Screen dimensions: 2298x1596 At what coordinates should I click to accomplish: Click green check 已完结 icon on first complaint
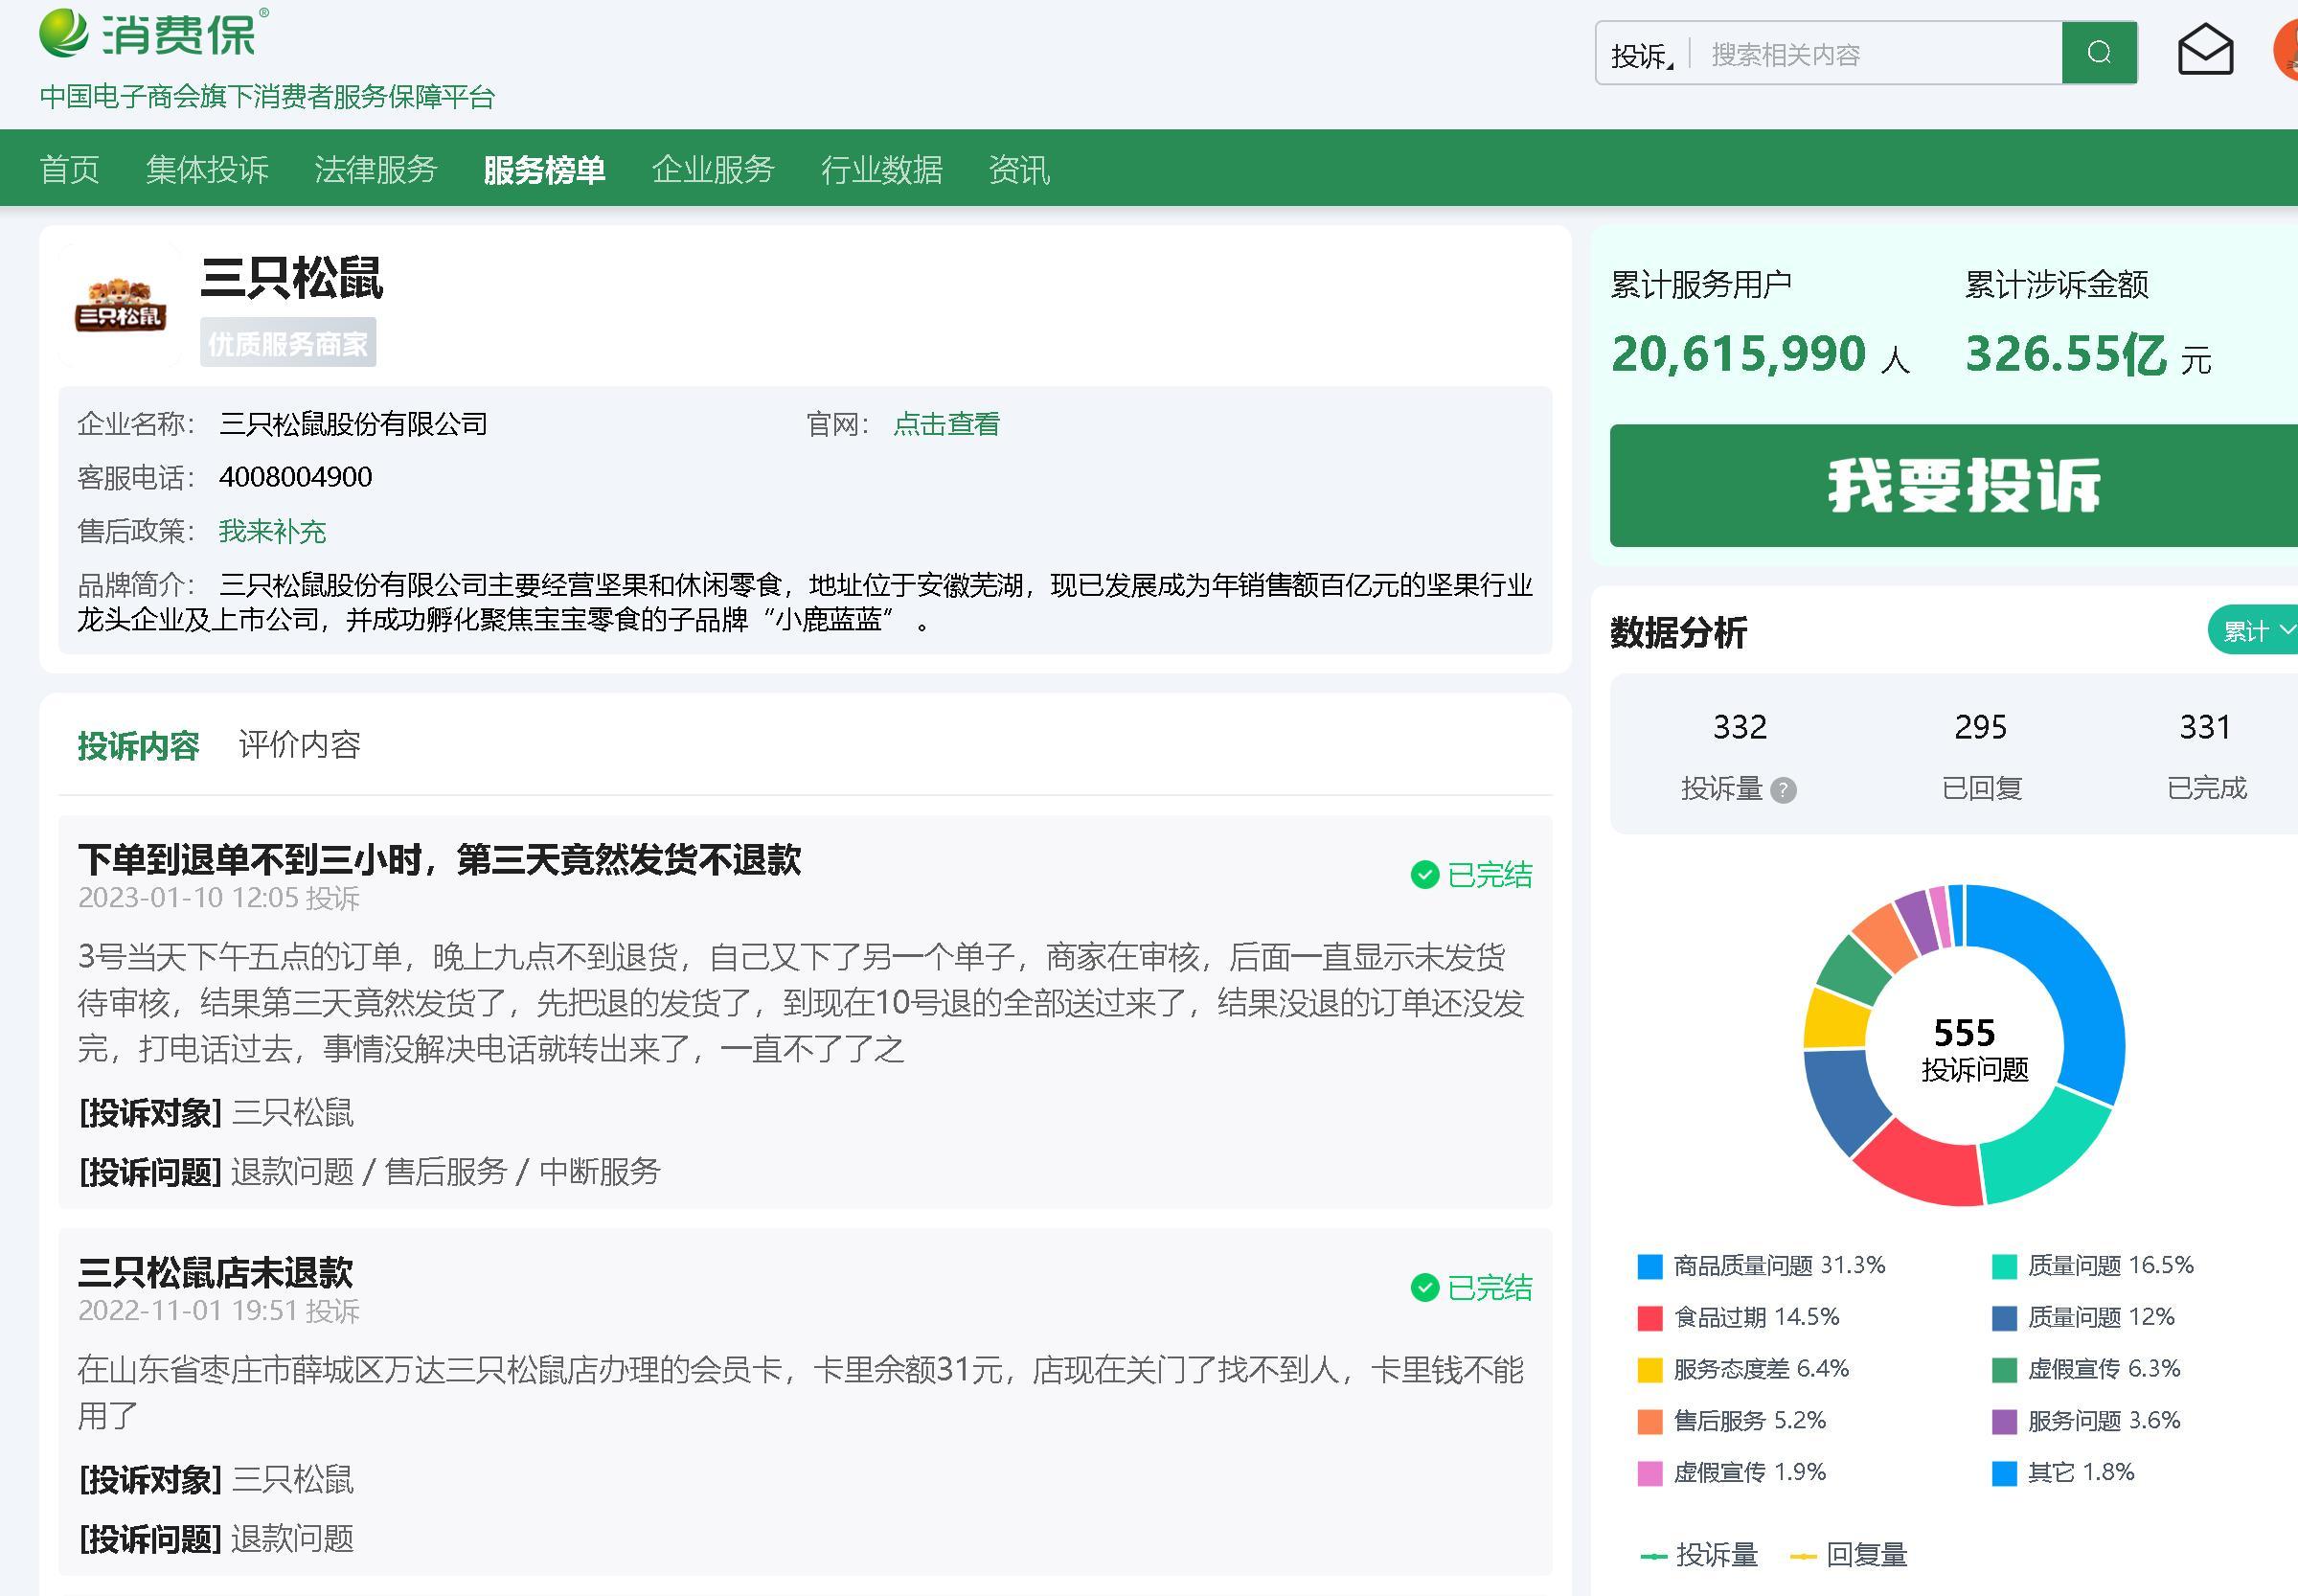[1424, 875]
